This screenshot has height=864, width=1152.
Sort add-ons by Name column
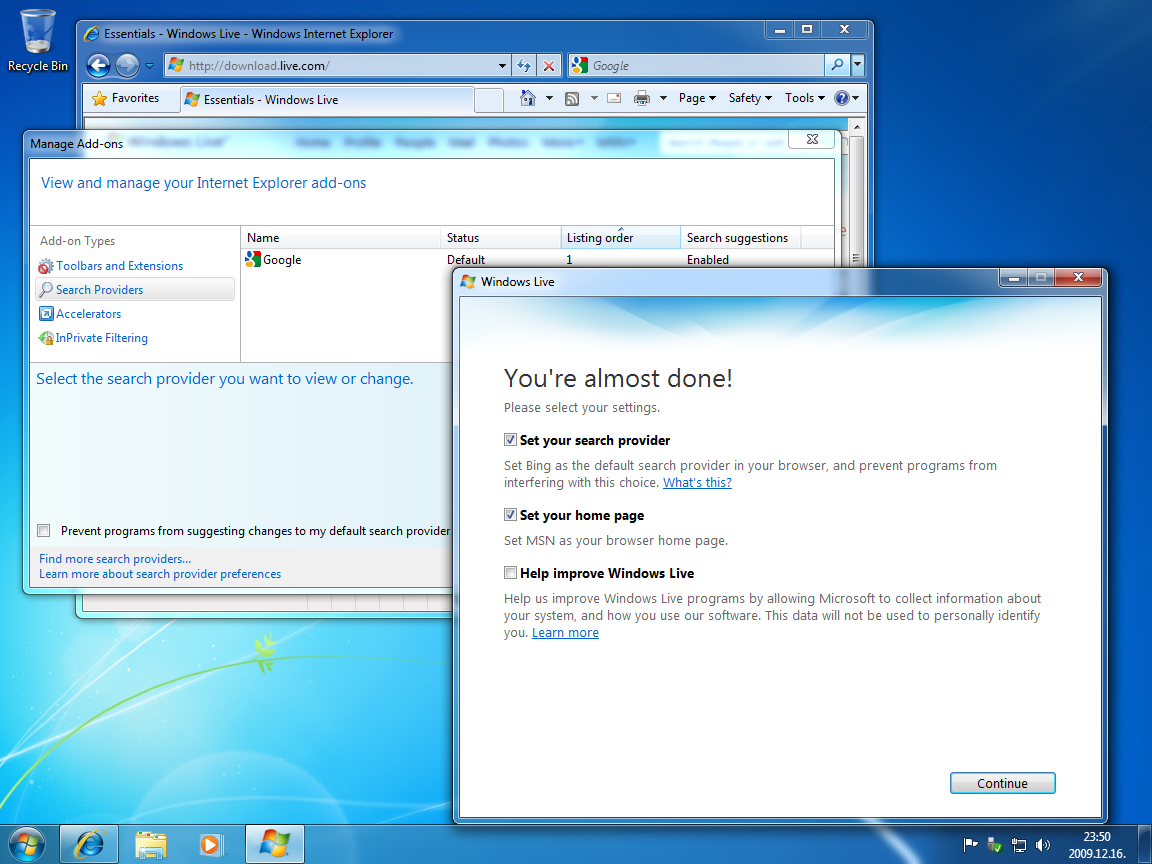[x=341, y=238]
